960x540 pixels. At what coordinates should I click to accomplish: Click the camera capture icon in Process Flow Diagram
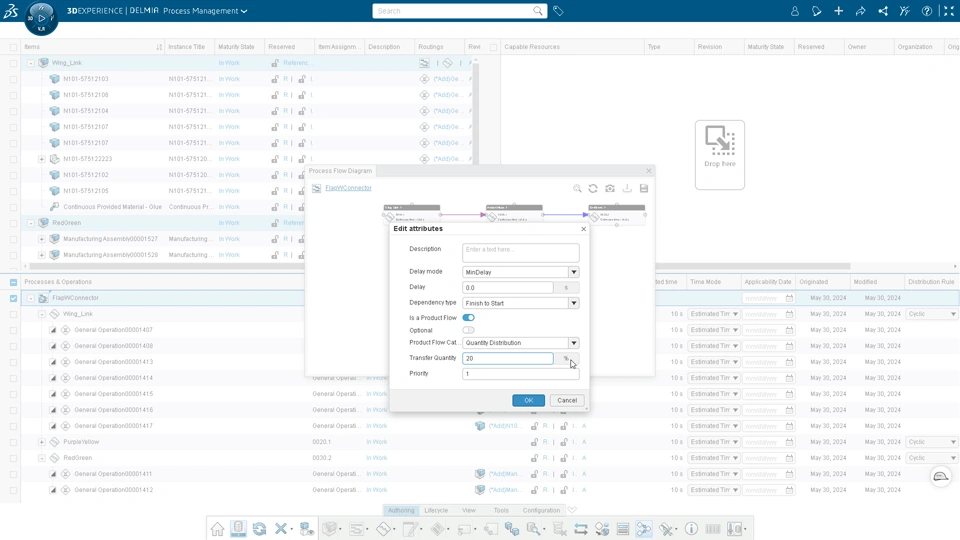pyautogui.click(x=610, y=189)
